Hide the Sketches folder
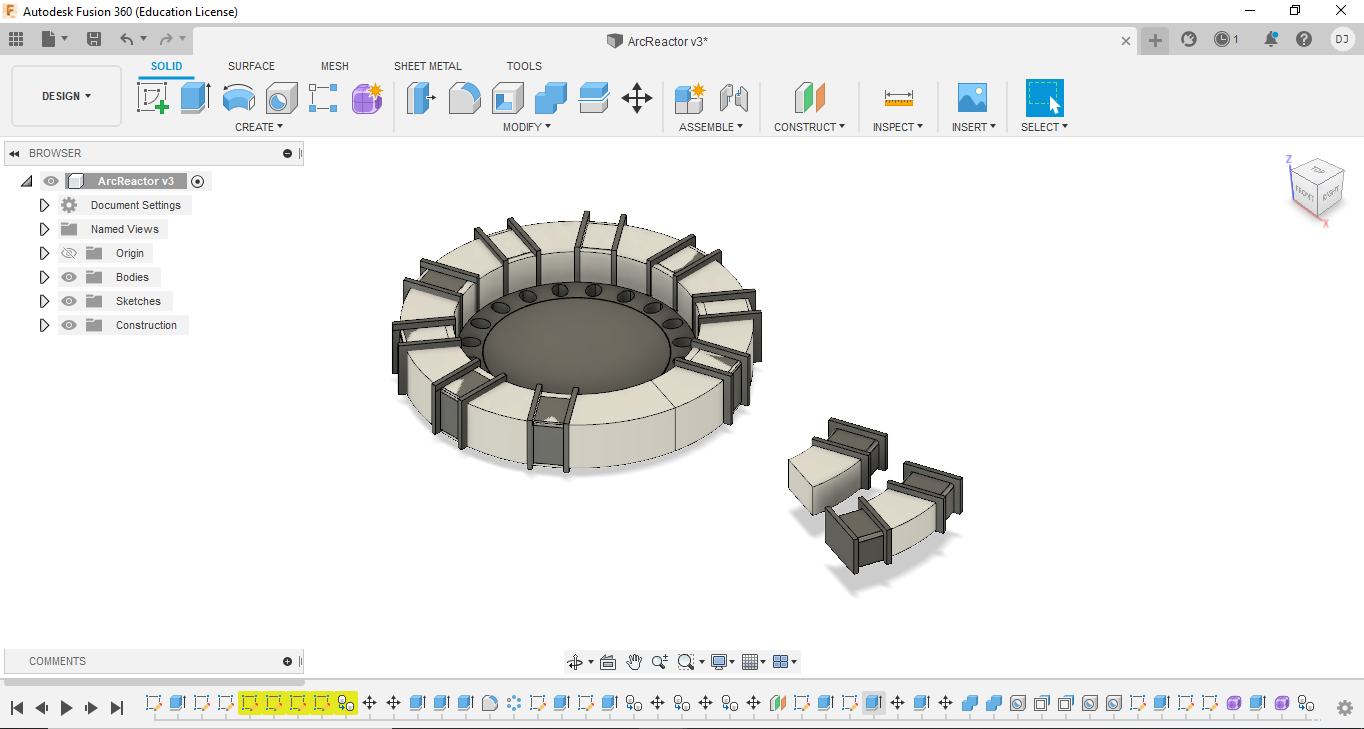Screen dimensions: 1364x729 point(69,301)
